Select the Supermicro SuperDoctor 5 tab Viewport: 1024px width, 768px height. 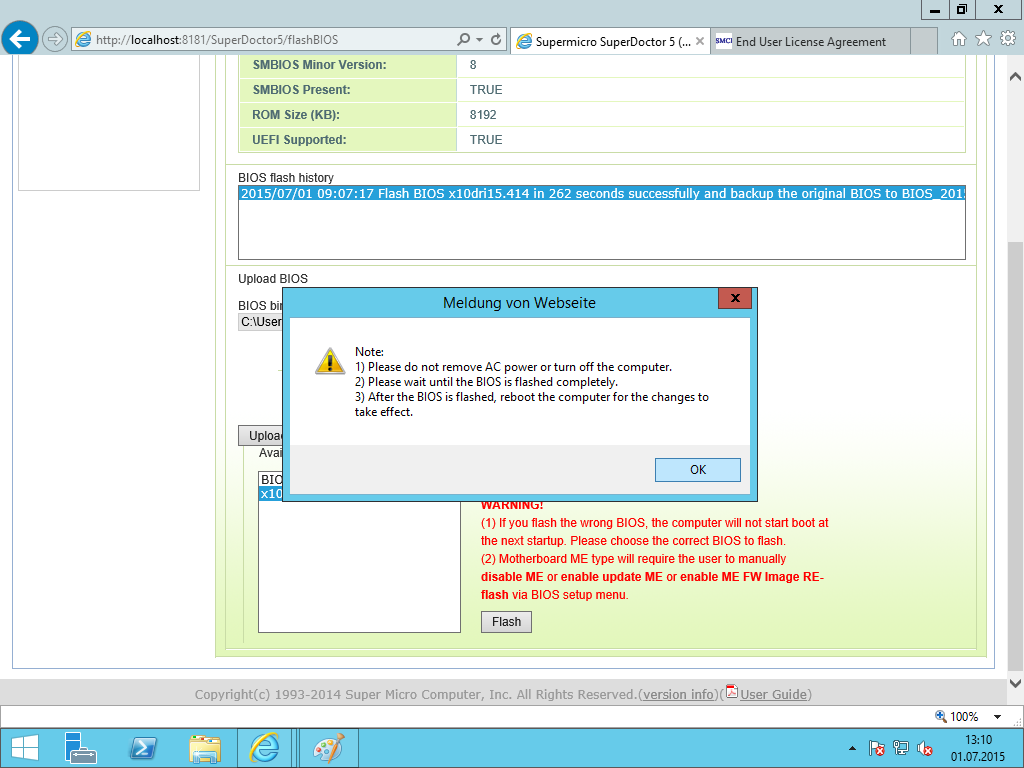610,42
